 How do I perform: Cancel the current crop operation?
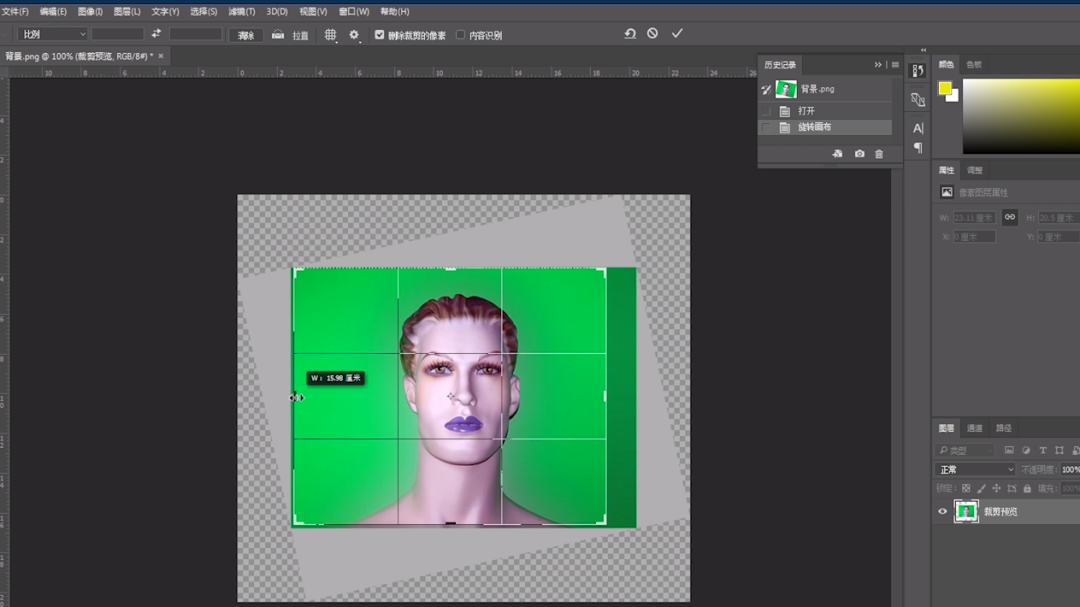pos(652,33)
